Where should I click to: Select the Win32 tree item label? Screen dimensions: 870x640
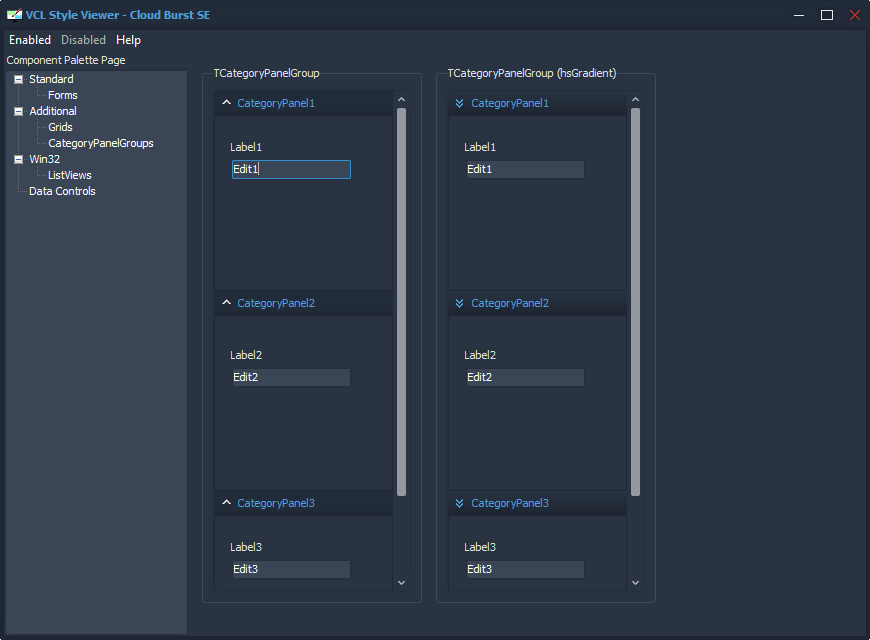44,159
